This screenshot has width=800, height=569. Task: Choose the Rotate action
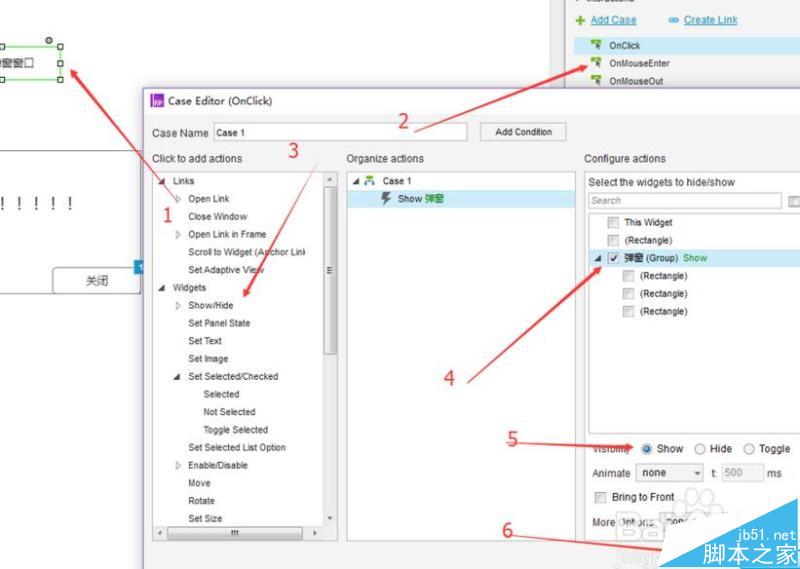[x=201, y=501]
